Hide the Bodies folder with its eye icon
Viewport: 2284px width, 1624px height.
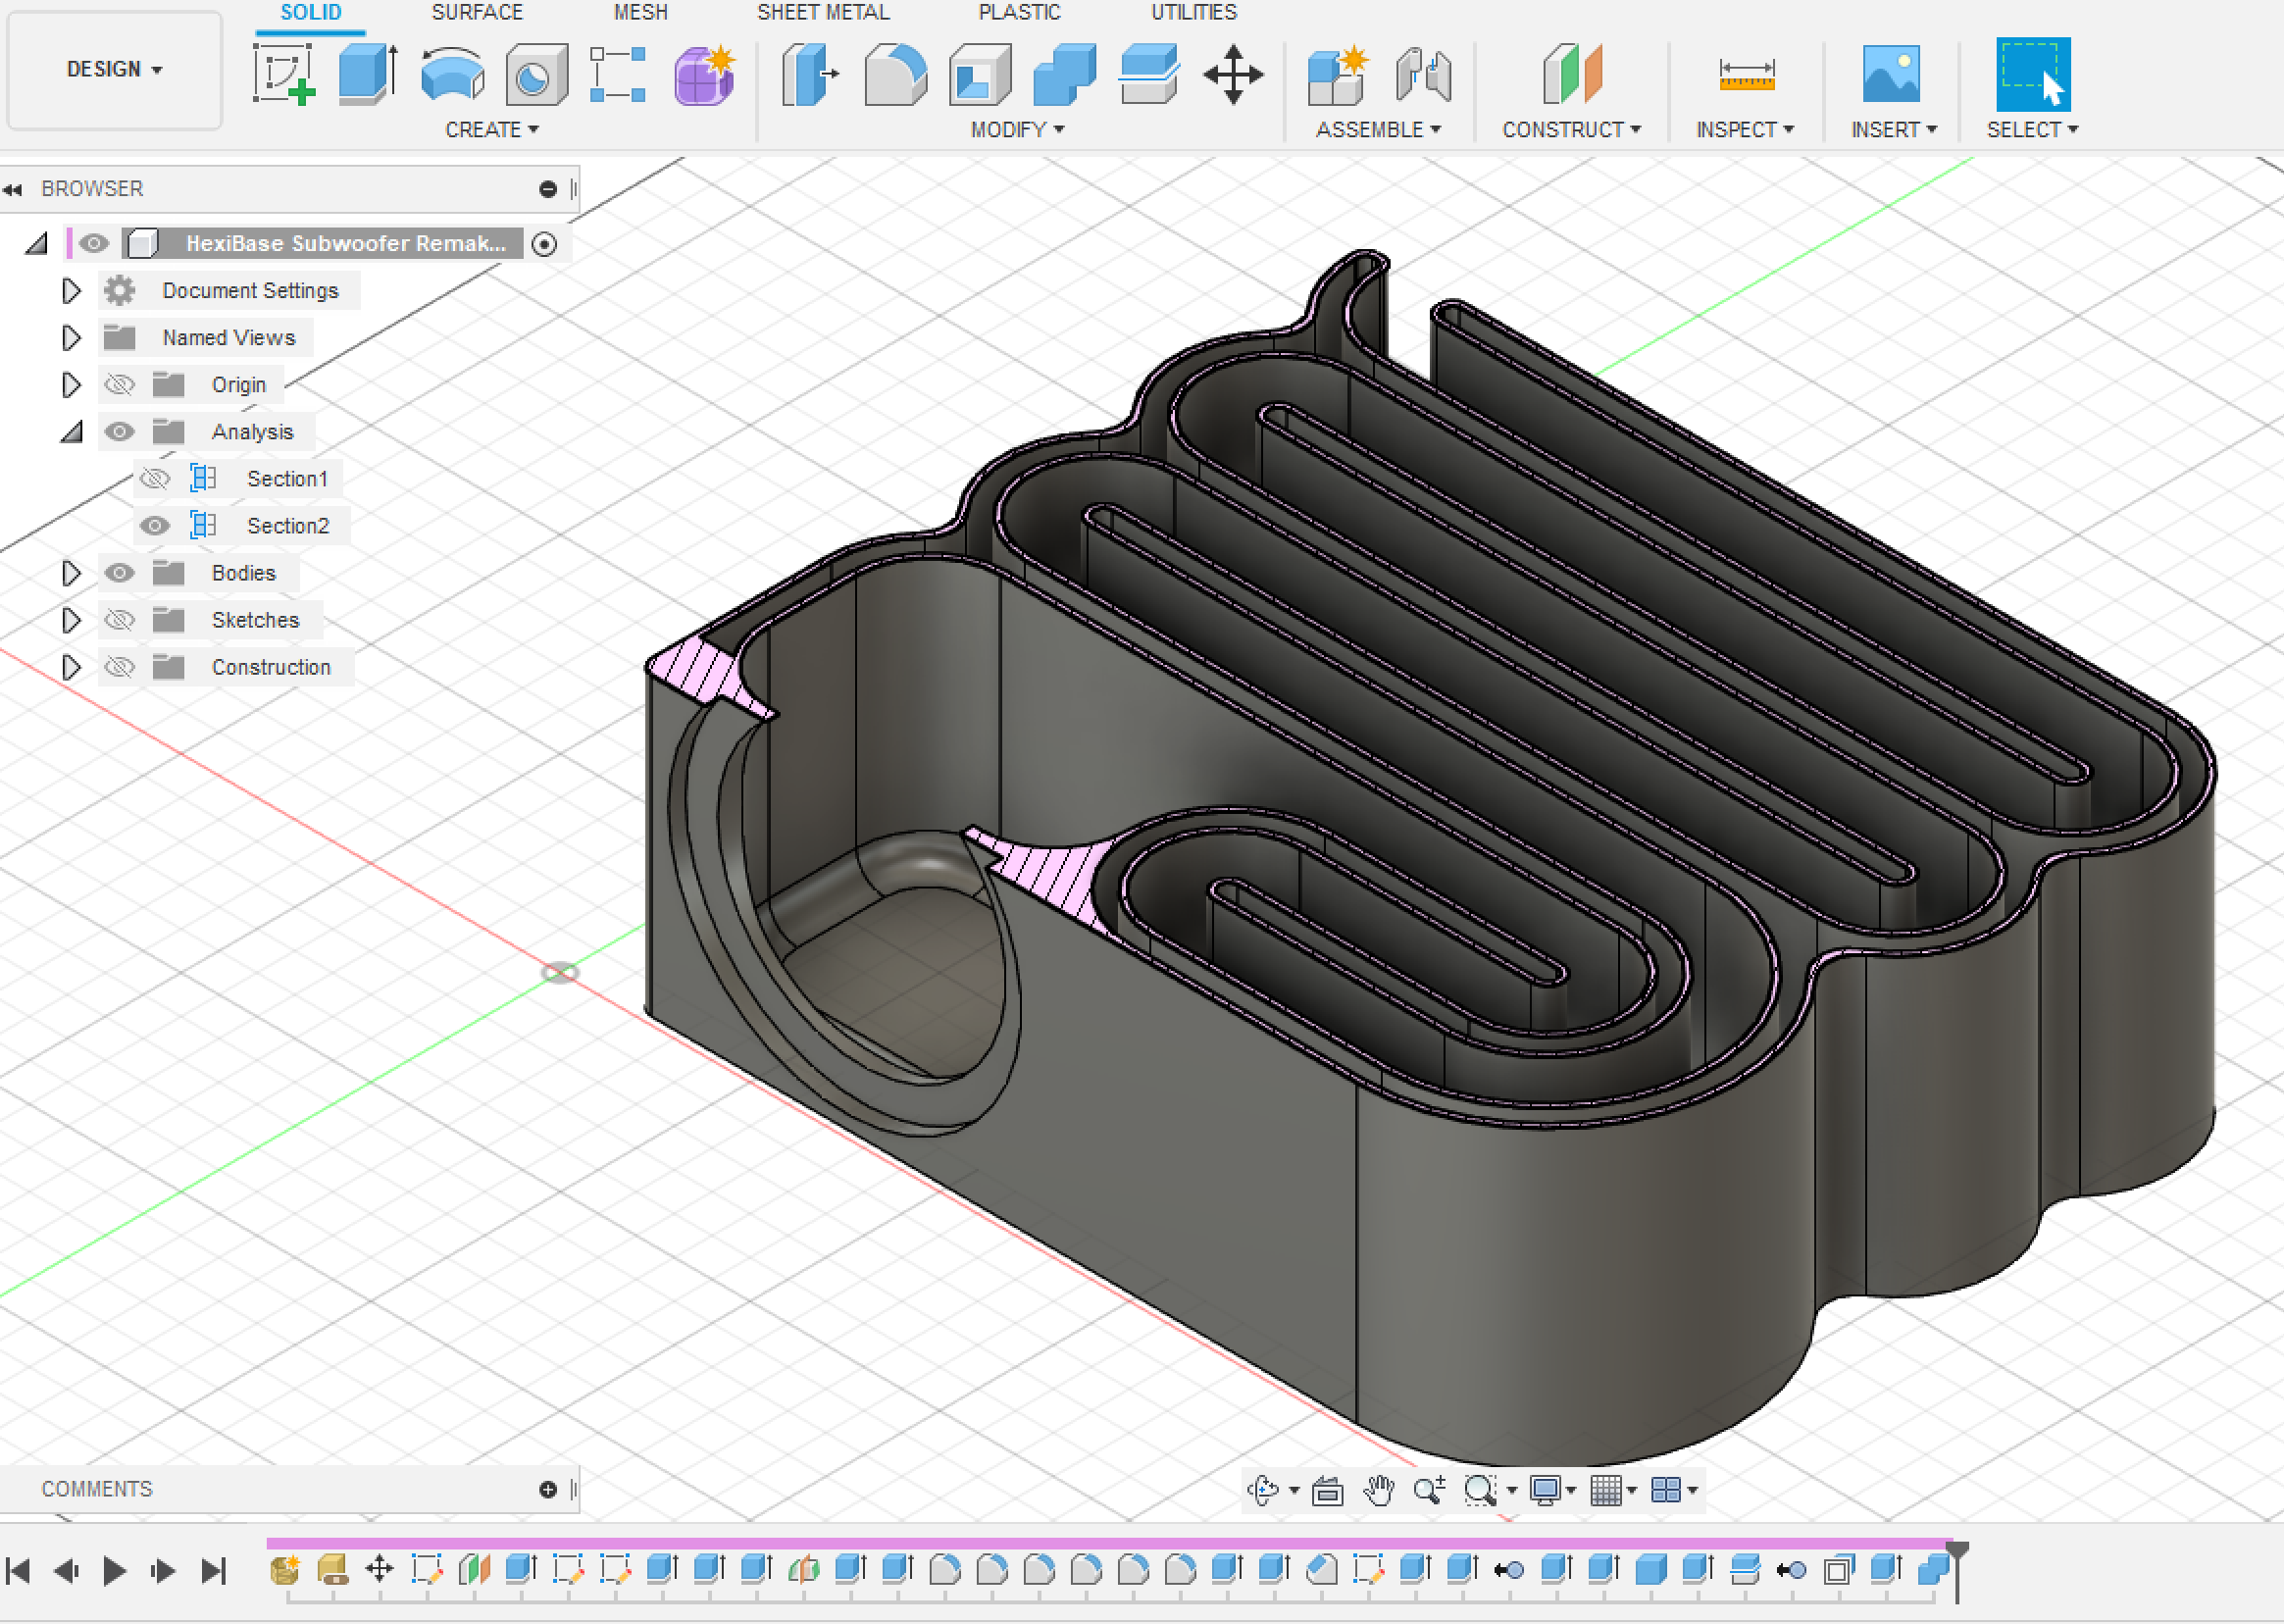tap(119, 573)
